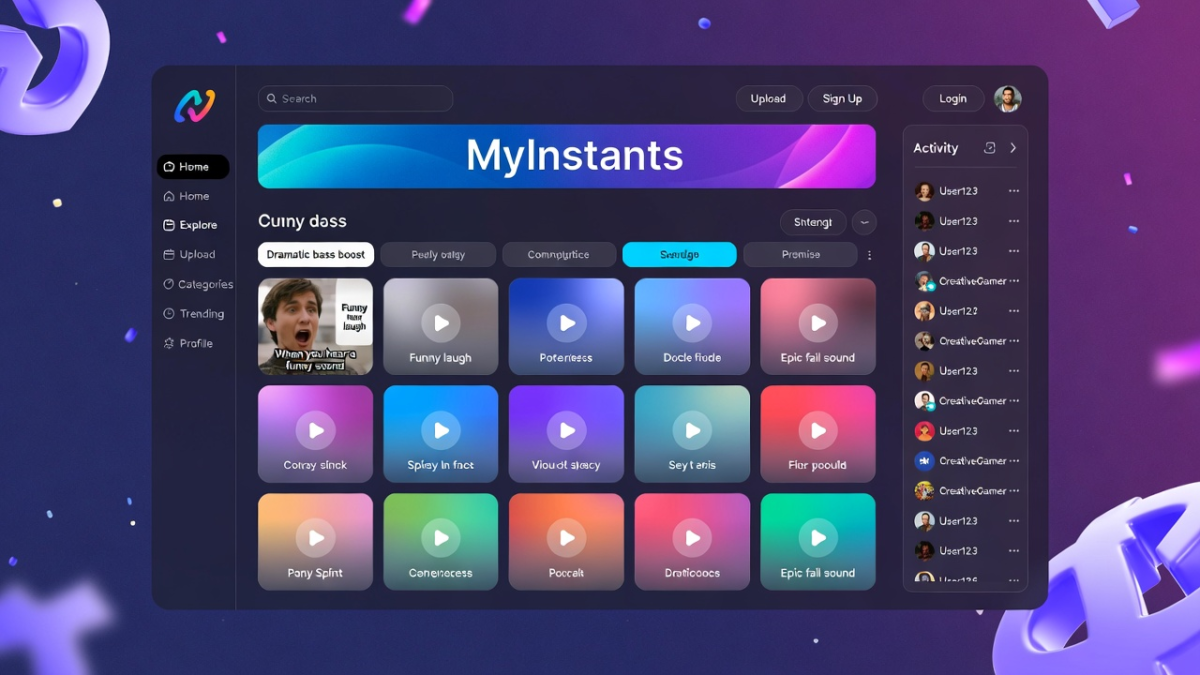This screenshot has height=675, width=1200.
Task: Click inside the Search field
Action: pyautogui.click(x=355, y=98)
